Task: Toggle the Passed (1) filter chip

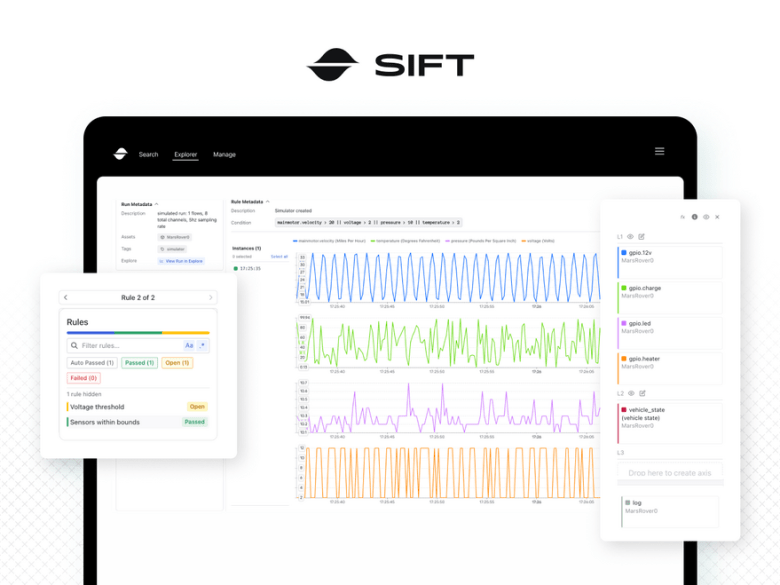Action: coord(139,363)
